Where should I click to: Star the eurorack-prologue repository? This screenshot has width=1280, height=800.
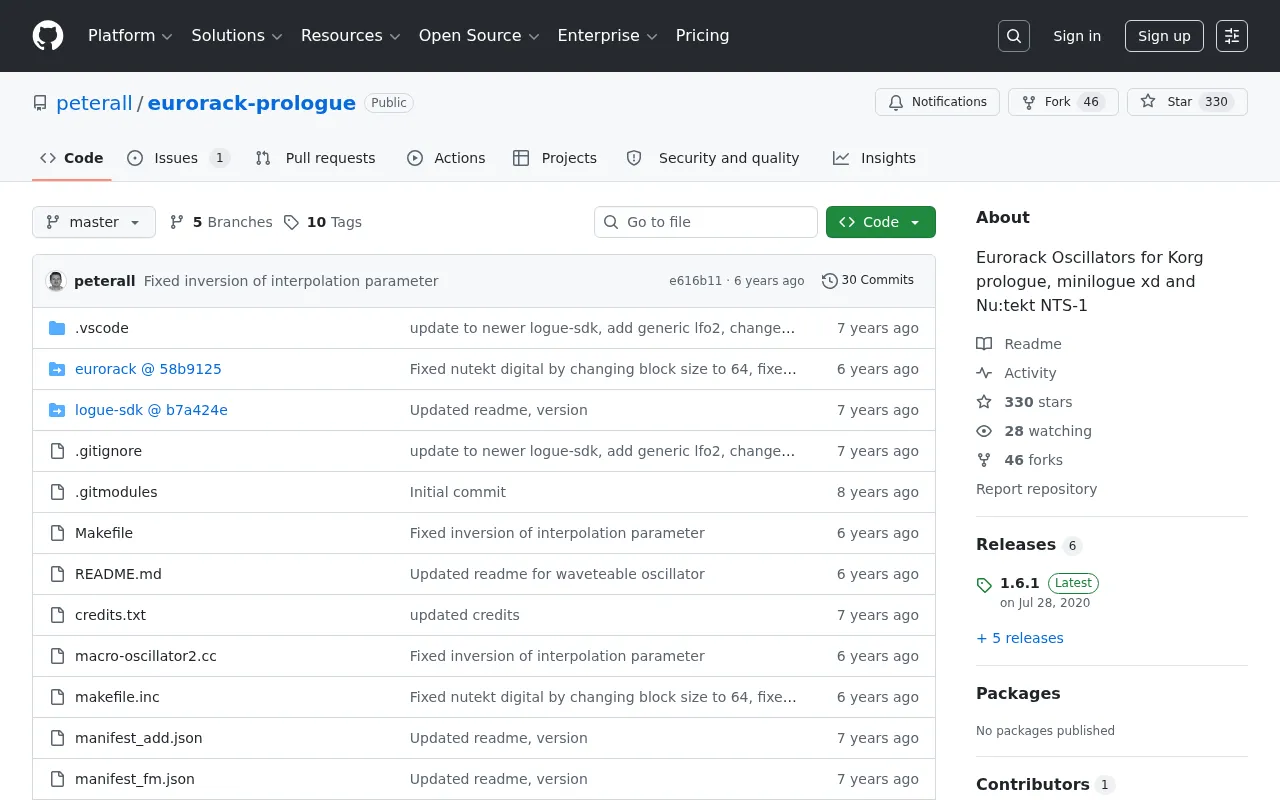coord(1187,102)
